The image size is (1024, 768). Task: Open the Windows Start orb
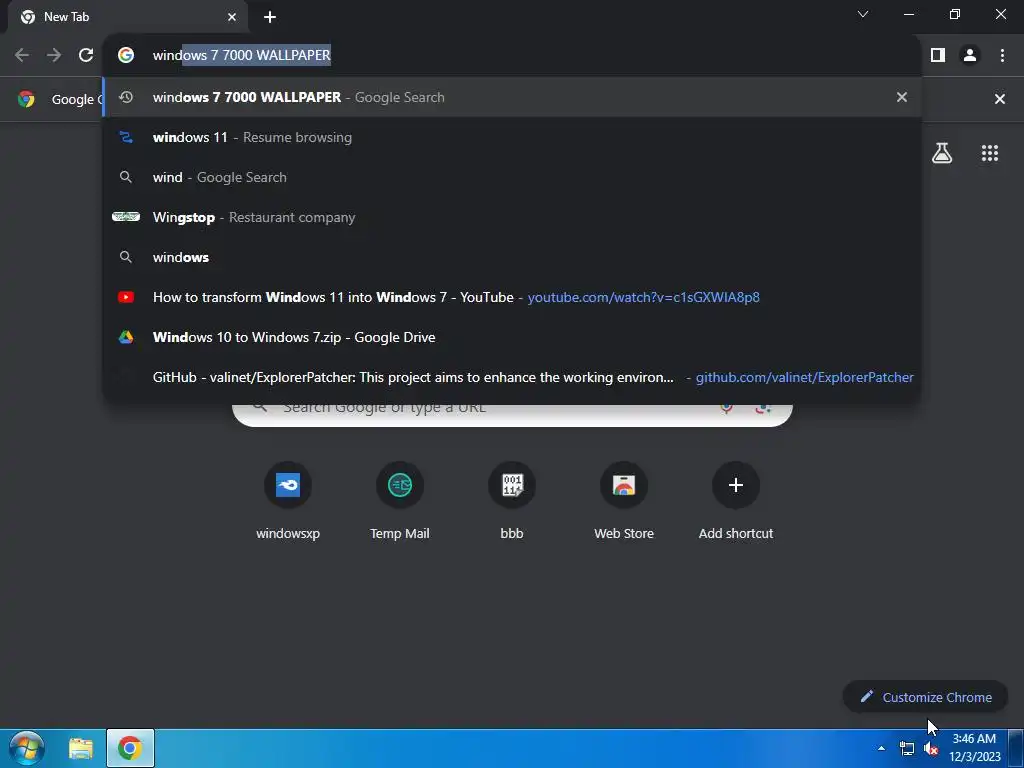click(x=27, y=748)
